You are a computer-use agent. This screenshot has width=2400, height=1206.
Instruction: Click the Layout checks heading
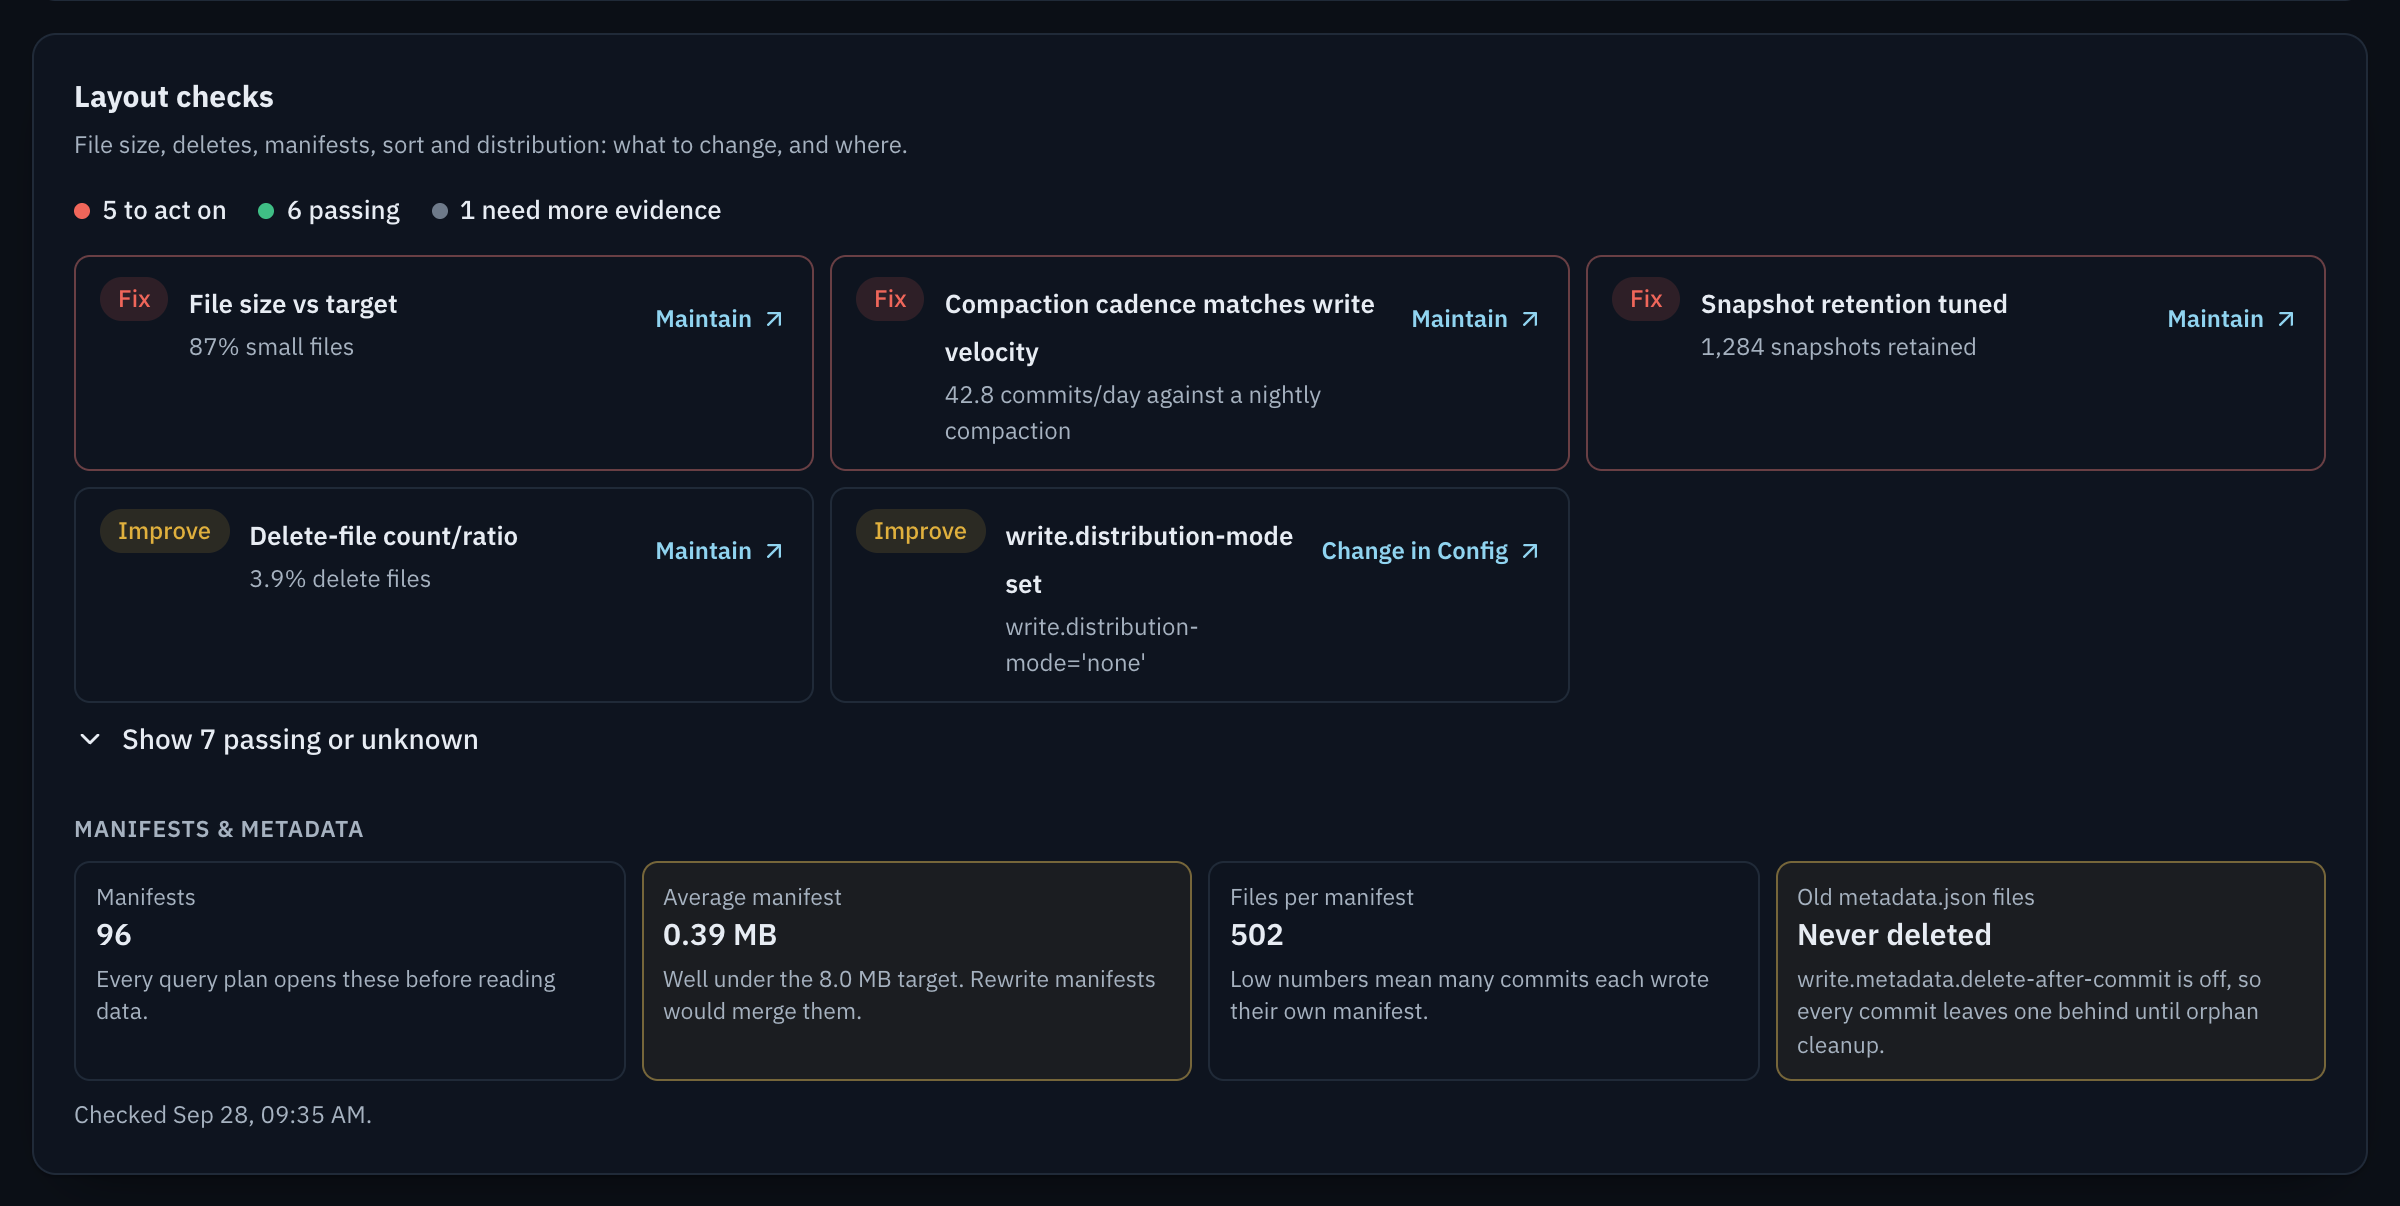point(174,97)
